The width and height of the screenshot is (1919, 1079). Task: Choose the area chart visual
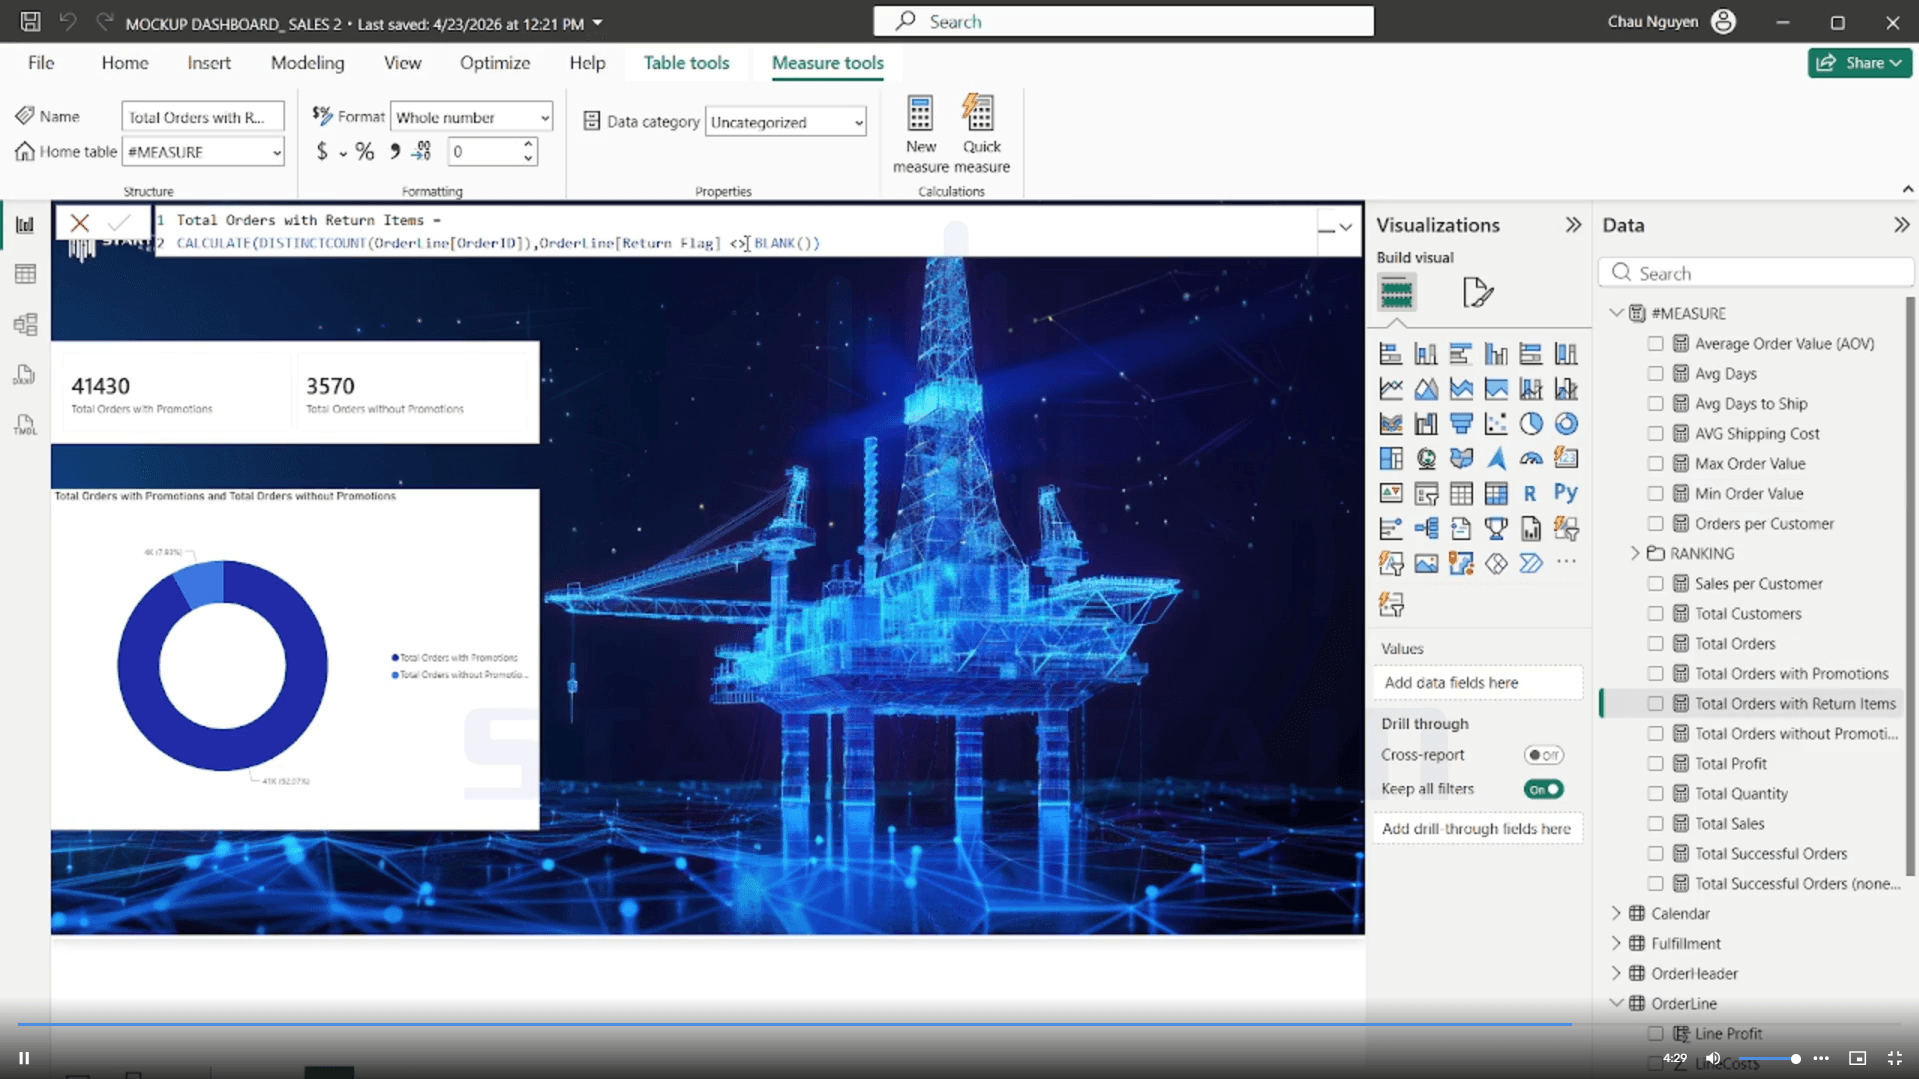(x=1425, y=389)
